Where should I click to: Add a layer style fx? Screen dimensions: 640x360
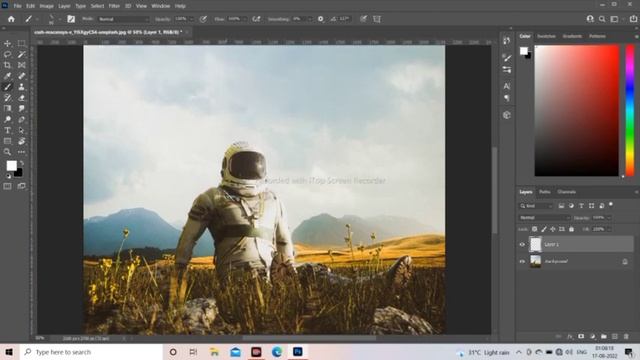pyautogui.click(x=570, y=337)
